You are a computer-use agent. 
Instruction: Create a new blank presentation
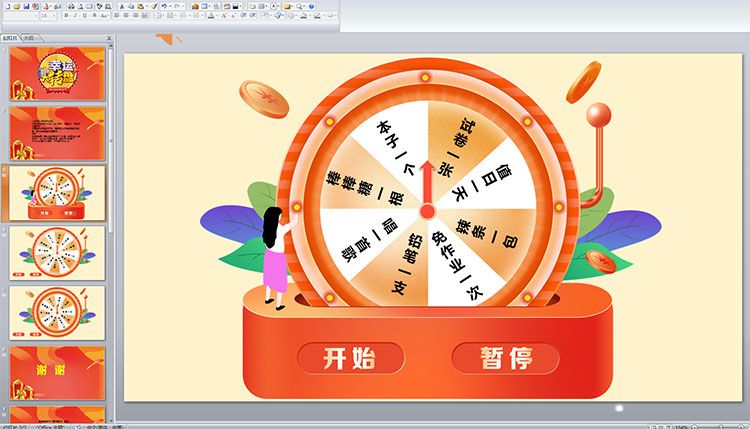[8, 6]
